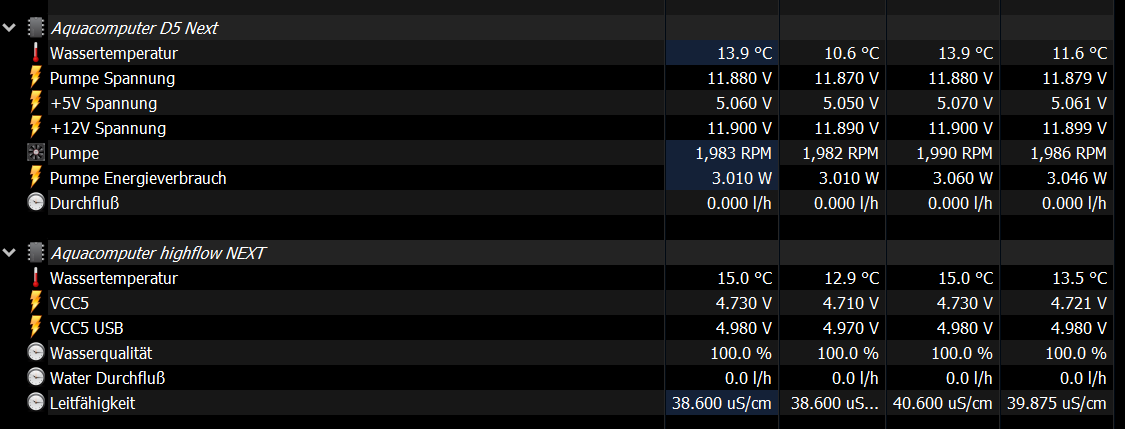The width and height of the screenshot is (1125, 429).
Task: Collapse the Aquacomputer D5 Next group
Action: [x=9, y=29]
